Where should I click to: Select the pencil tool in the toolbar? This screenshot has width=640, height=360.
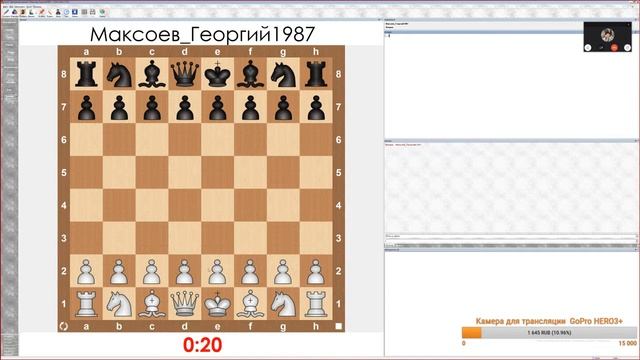(x=6, y=12)
